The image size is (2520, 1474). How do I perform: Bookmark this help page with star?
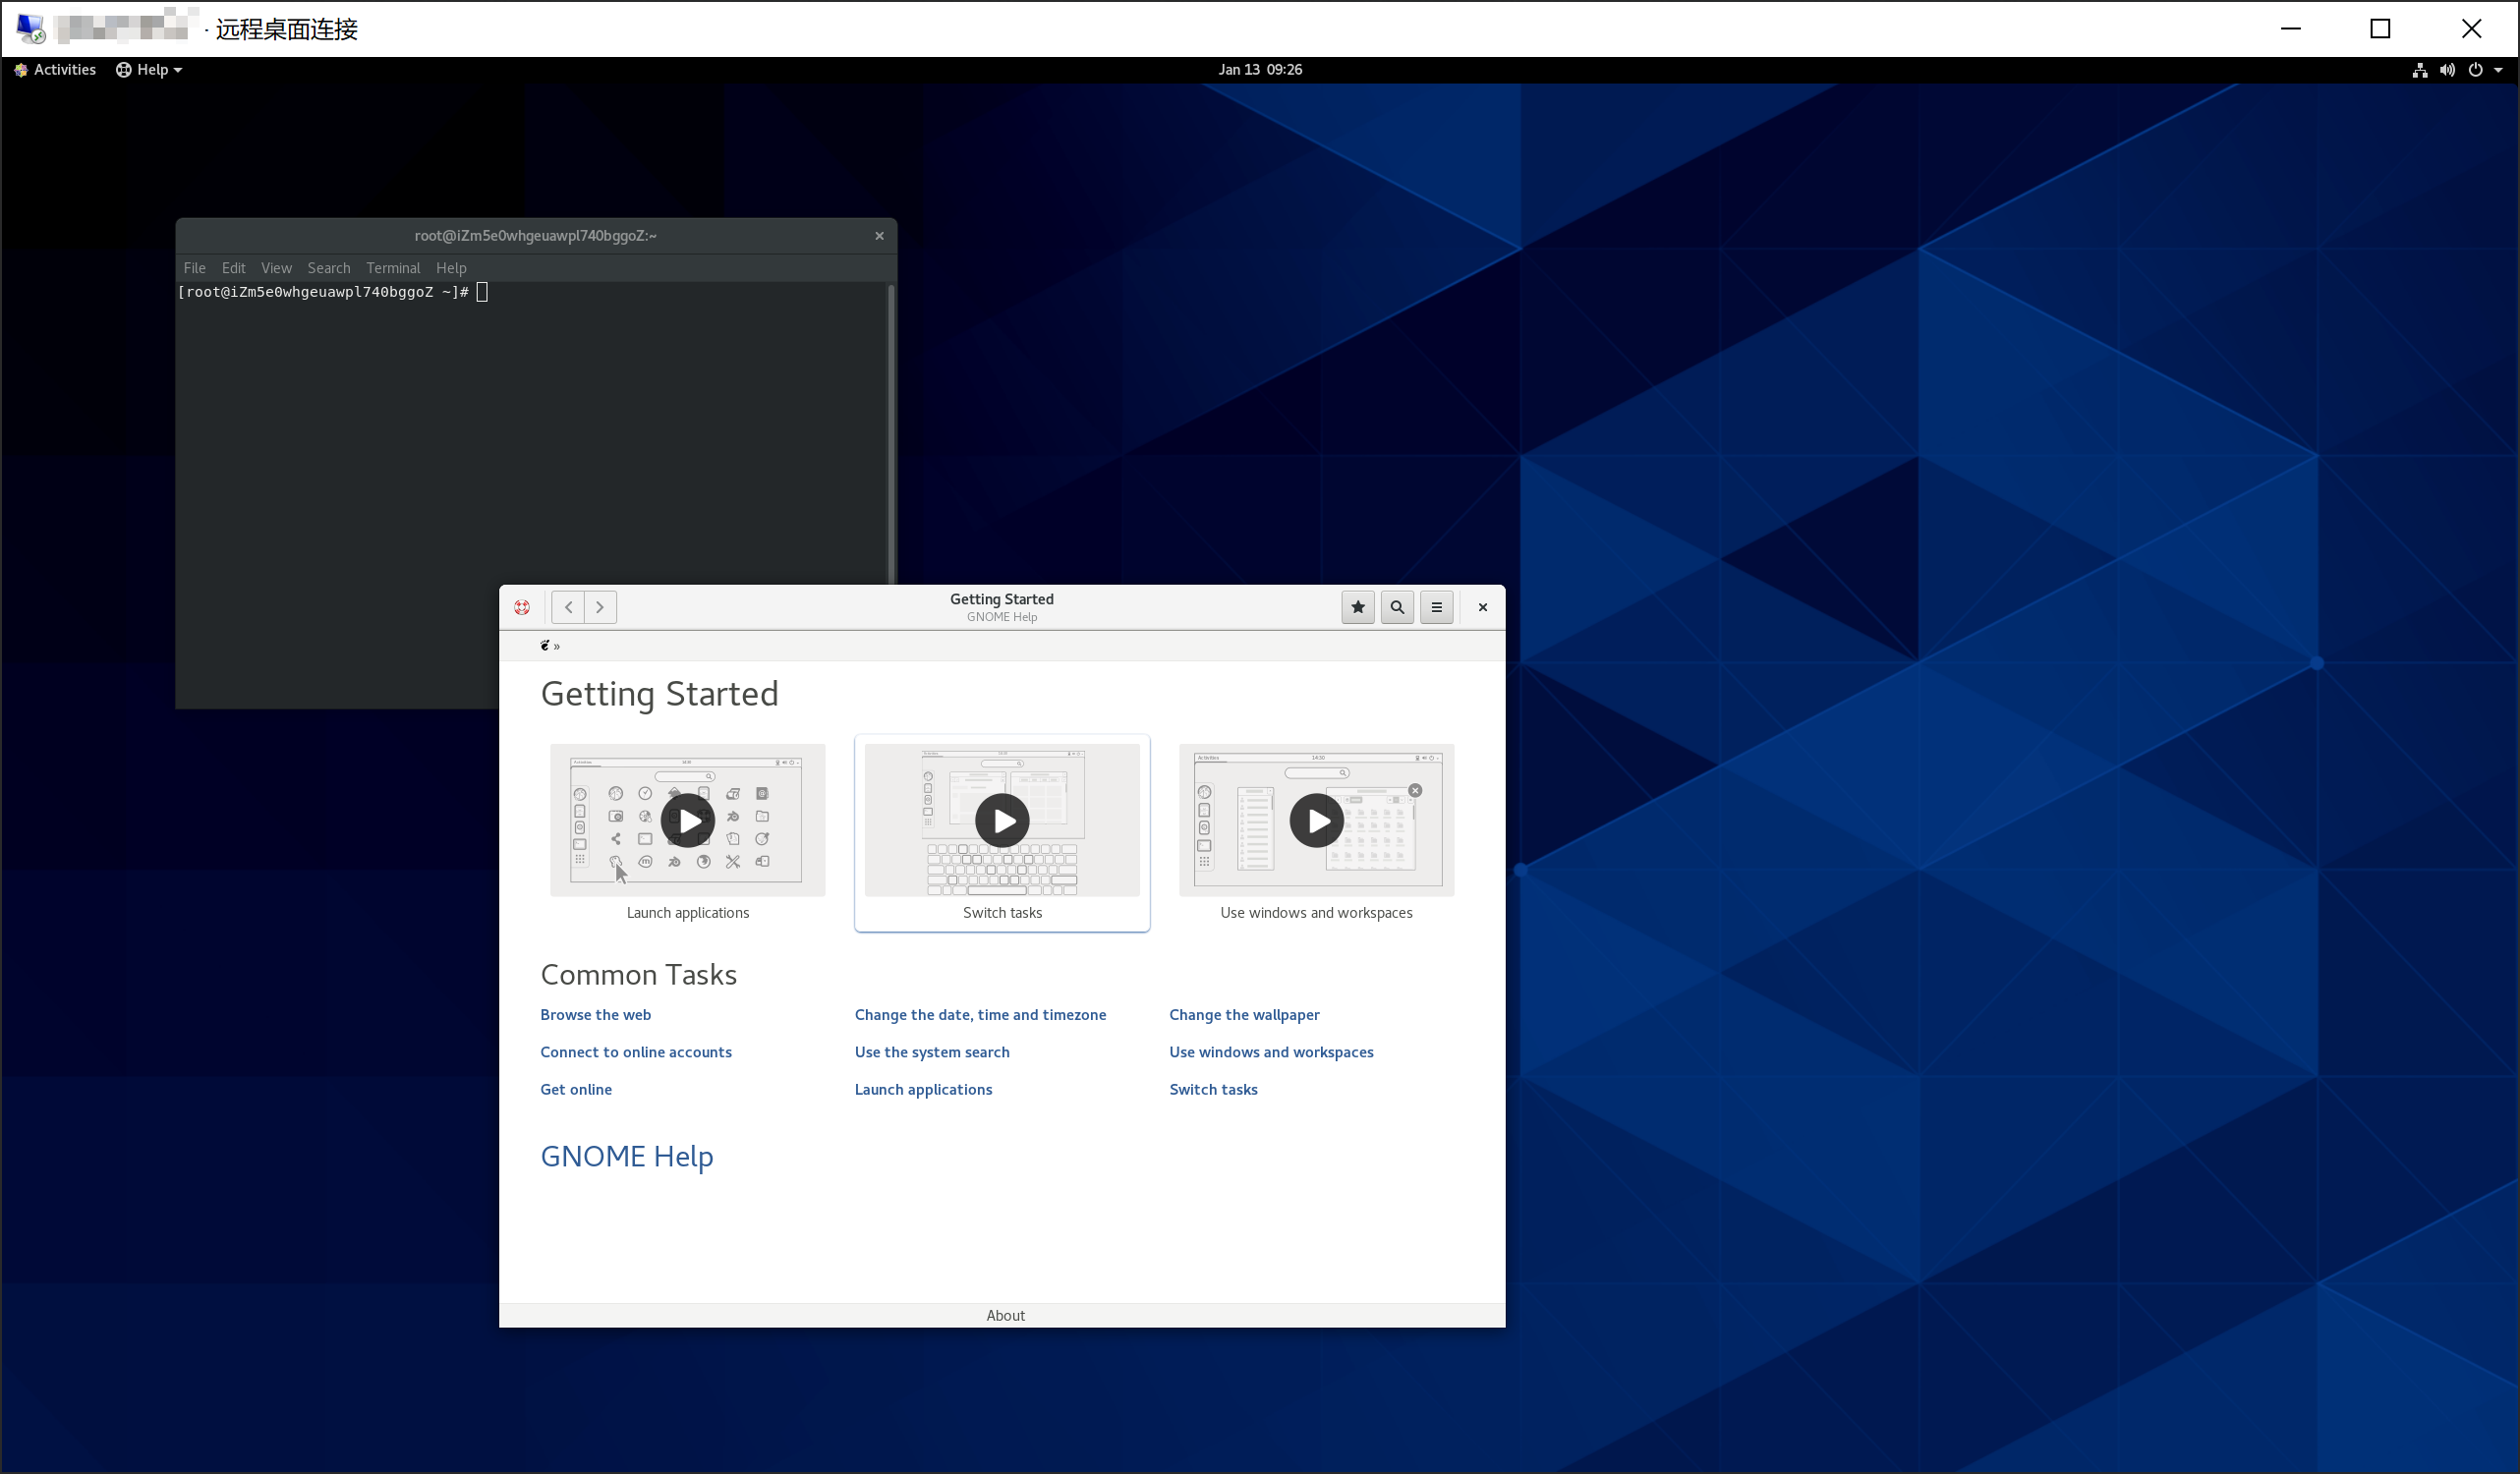[1358, 607]
